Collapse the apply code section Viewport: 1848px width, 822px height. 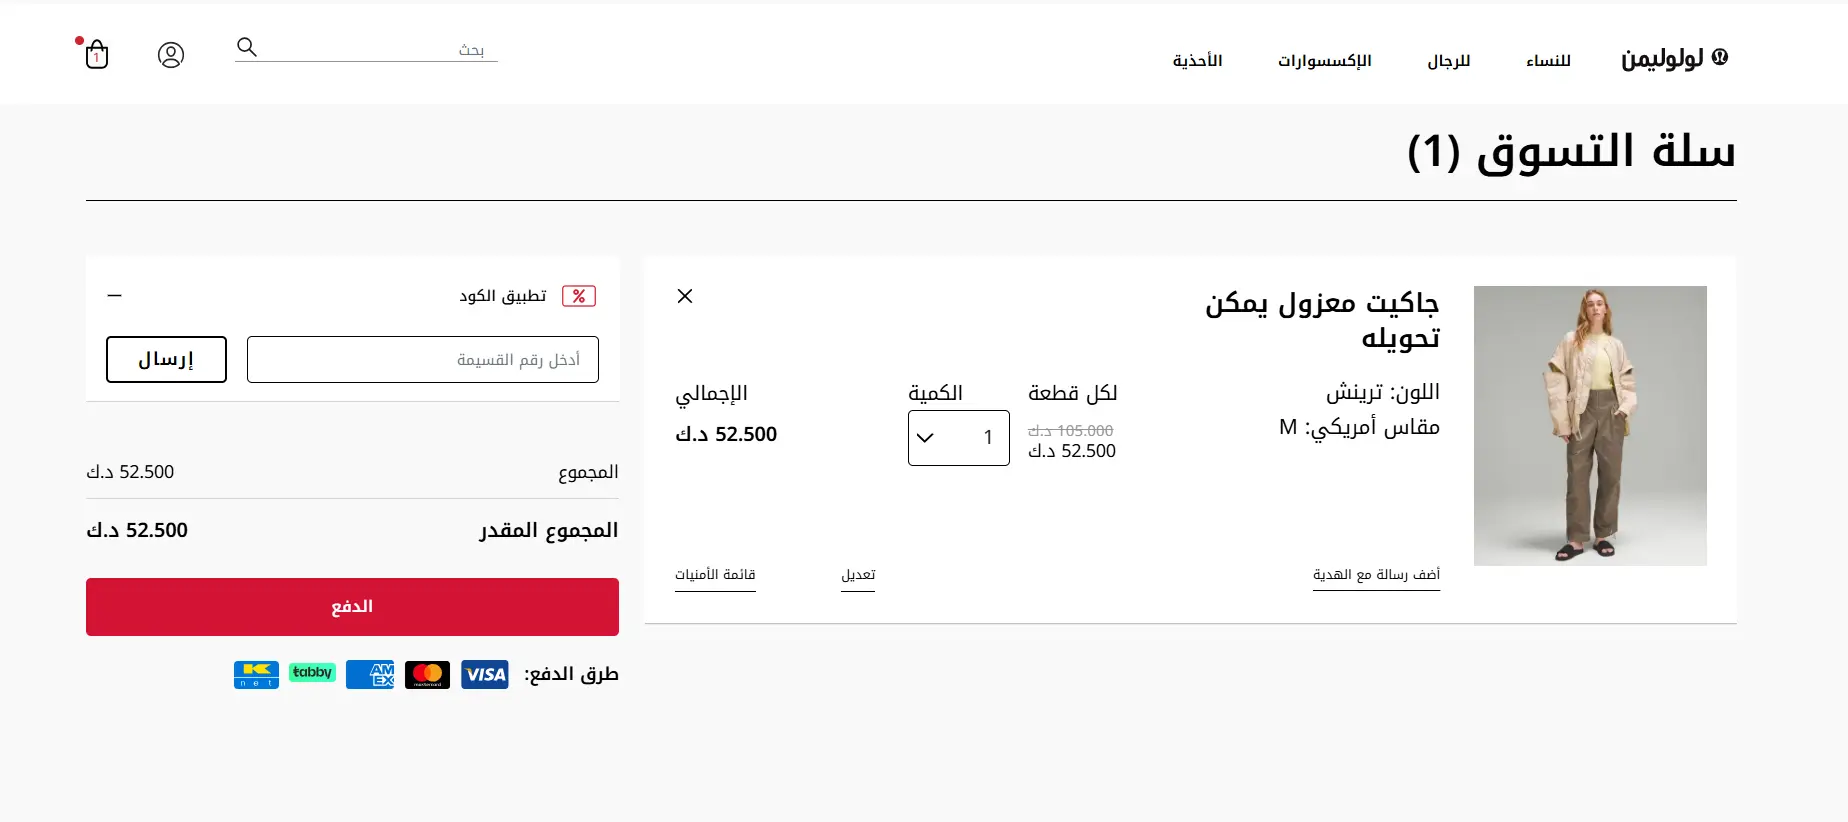pos(115,296)
